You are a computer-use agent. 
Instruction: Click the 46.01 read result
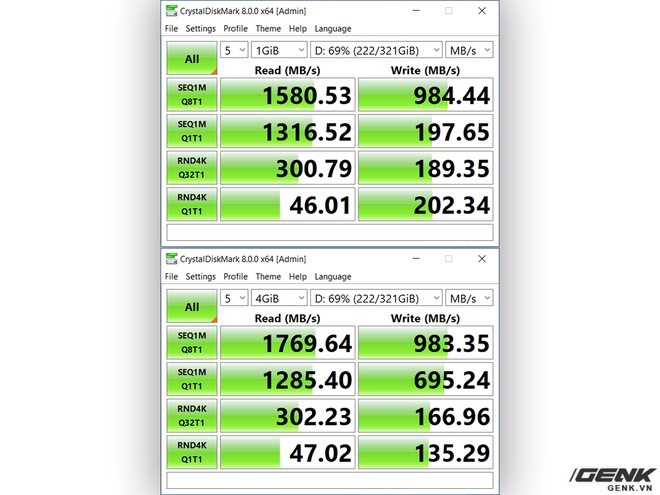point(288,205)
